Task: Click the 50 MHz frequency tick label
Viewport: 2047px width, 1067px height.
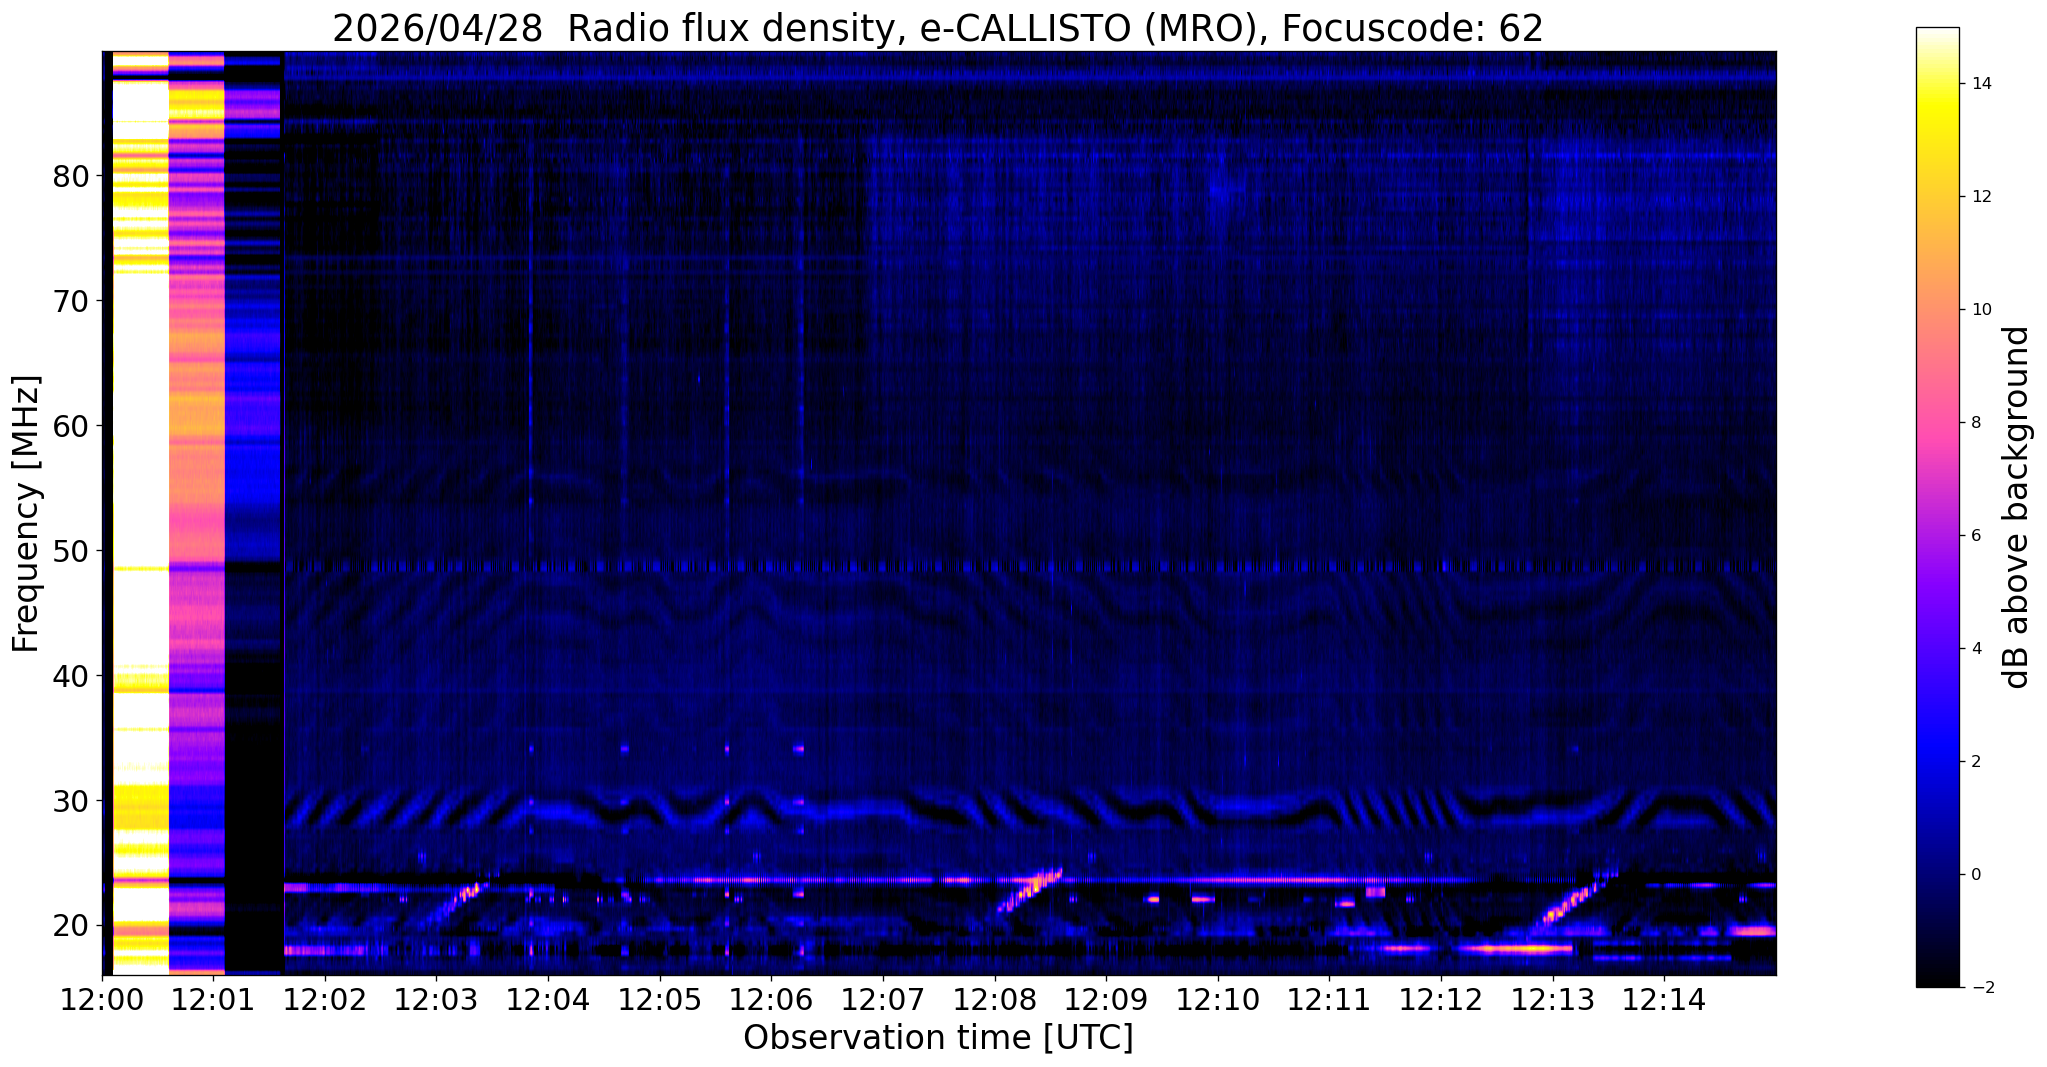Action: 70,551
